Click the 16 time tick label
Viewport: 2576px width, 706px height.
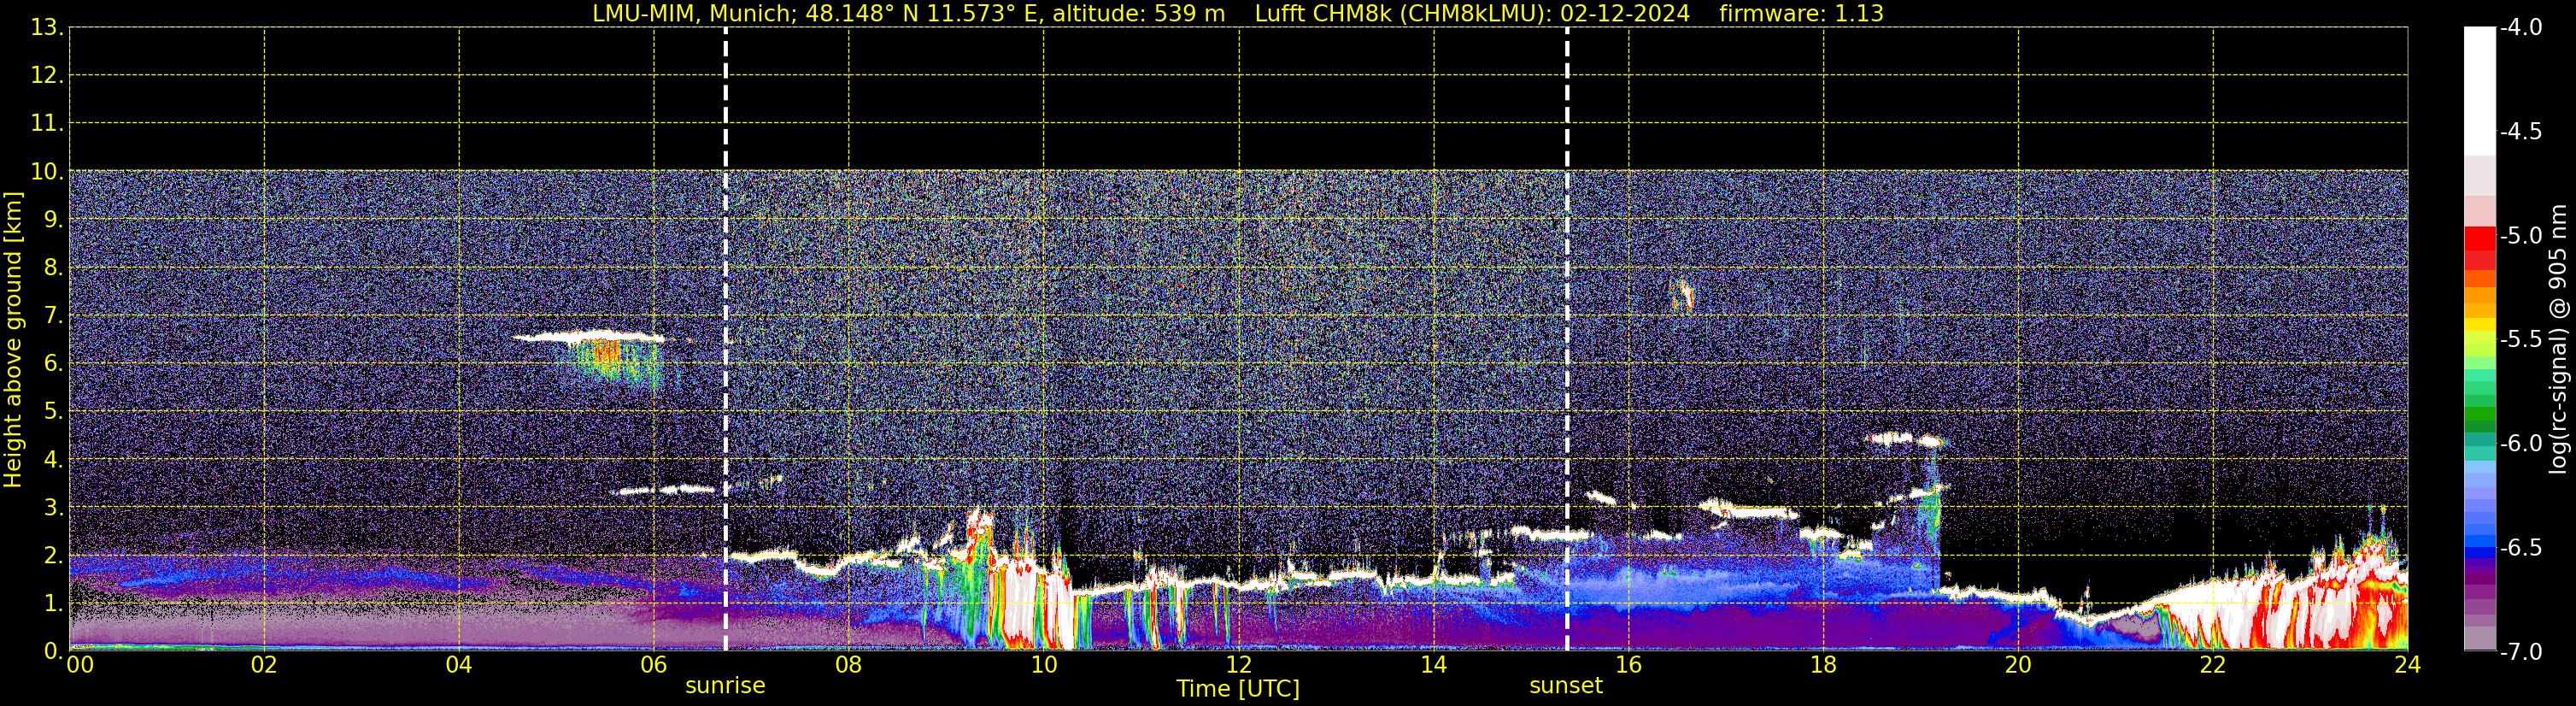(1629, 665)
